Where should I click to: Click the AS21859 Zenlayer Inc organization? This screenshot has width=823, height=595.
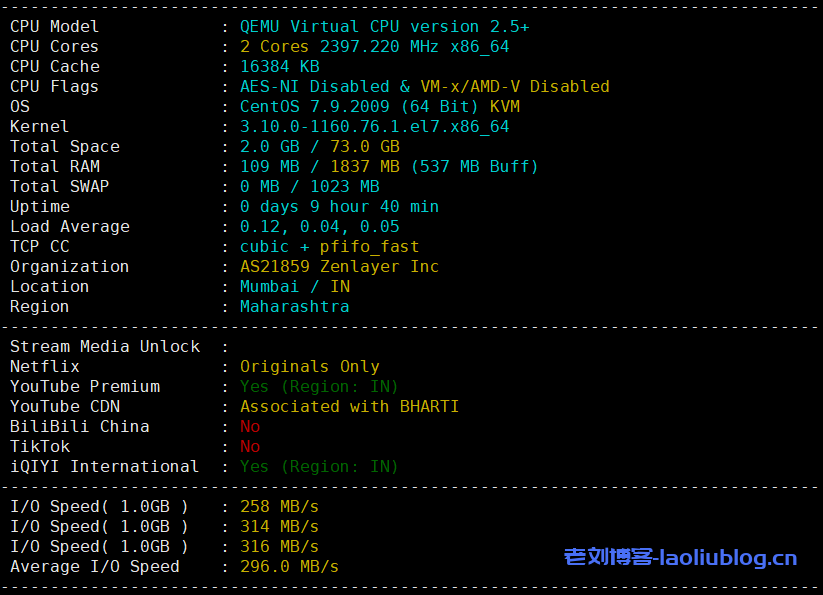pyautogui.click(x=339, y=267)
